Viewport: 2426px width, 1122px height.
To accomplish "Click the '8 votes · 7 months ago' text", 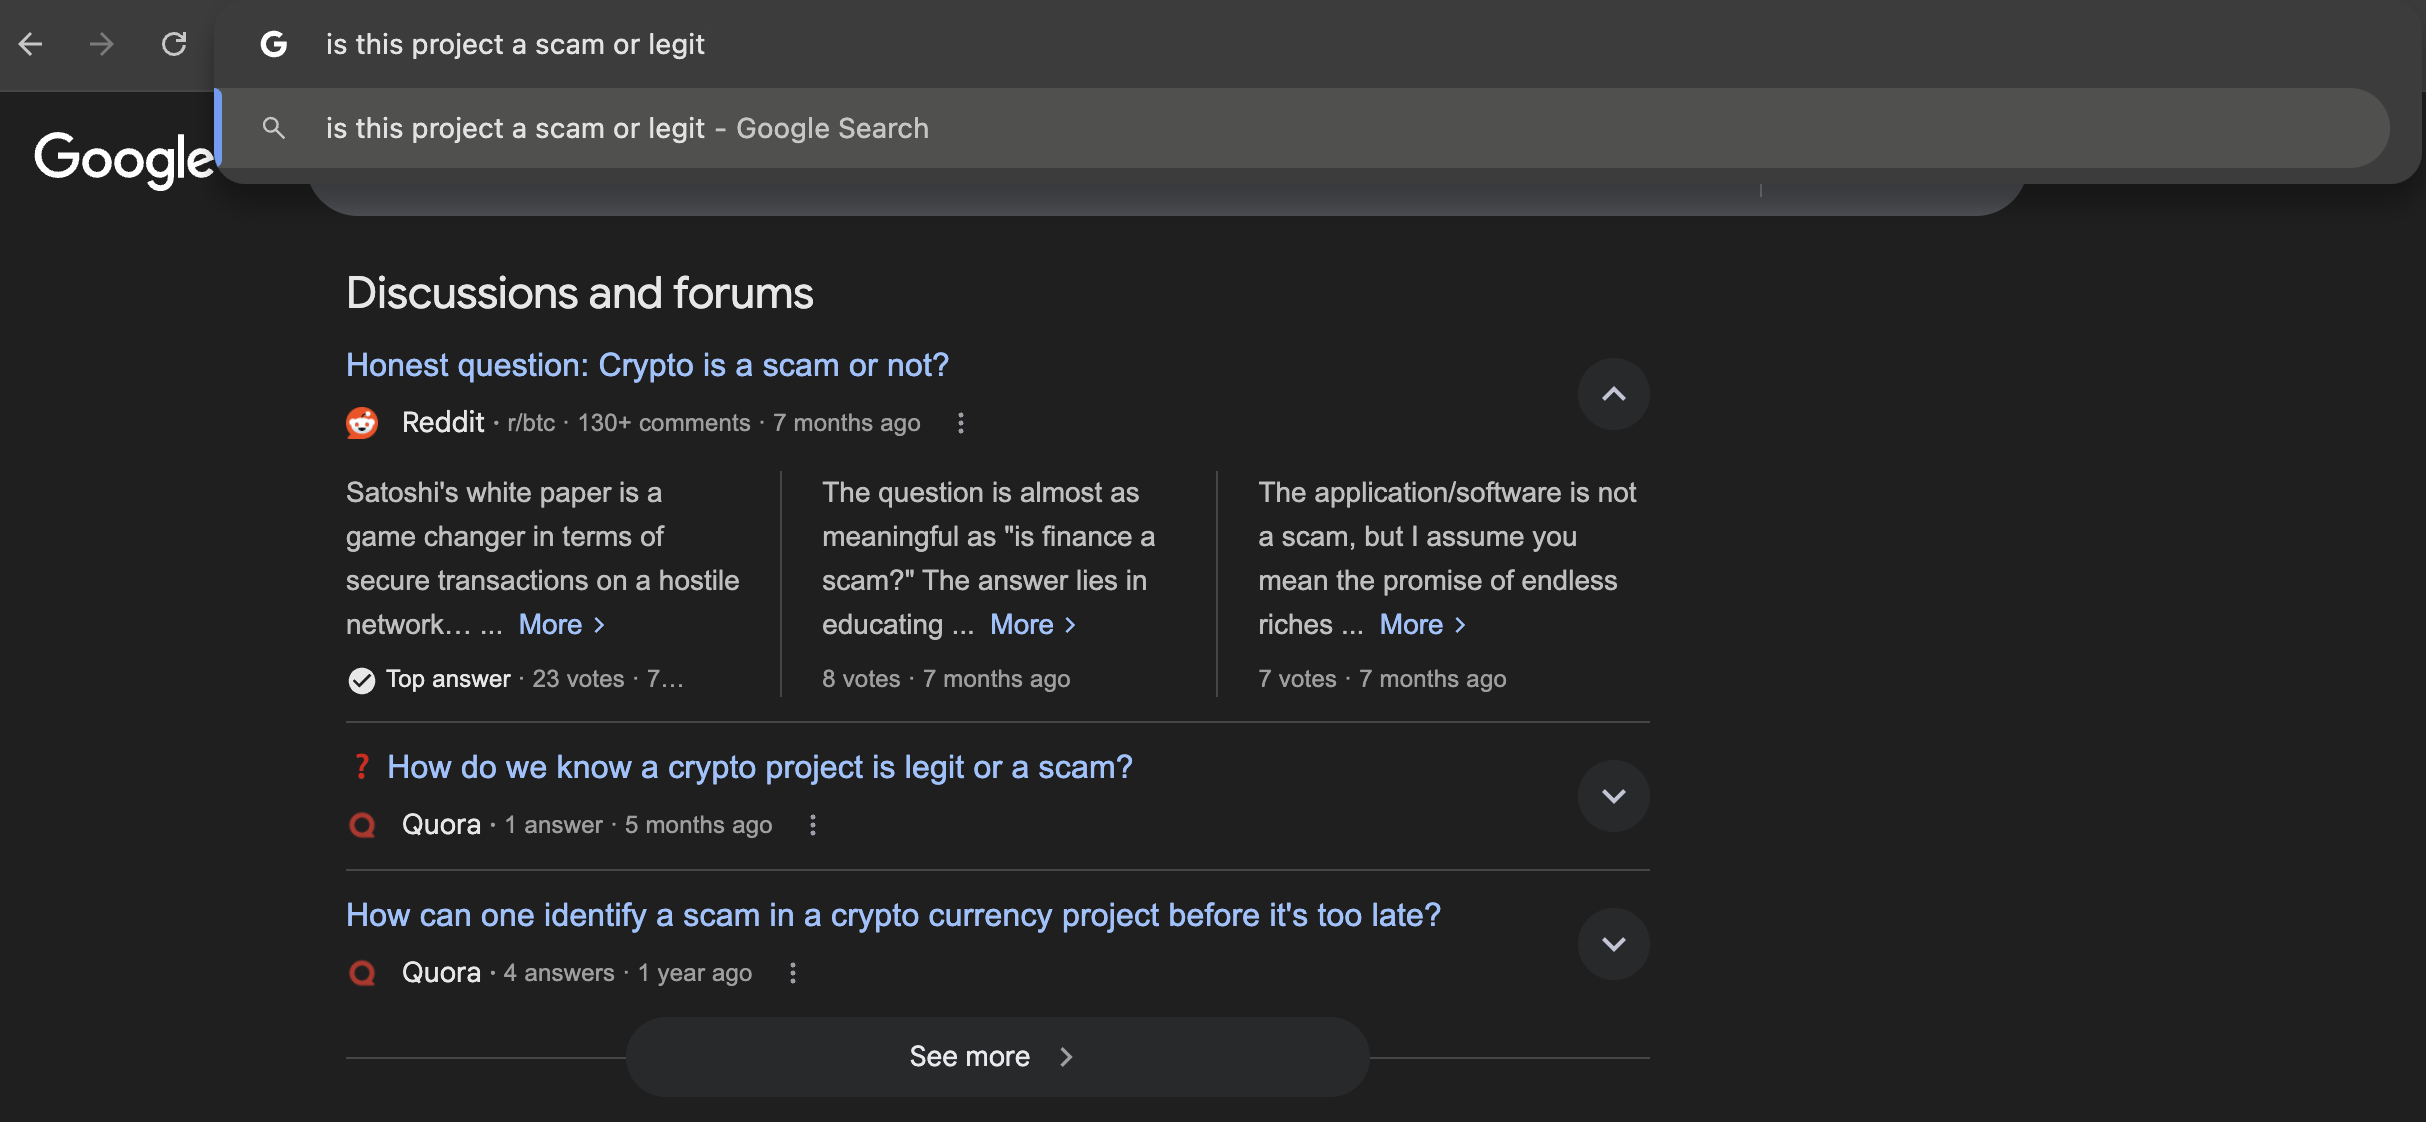I will [946, 679].
